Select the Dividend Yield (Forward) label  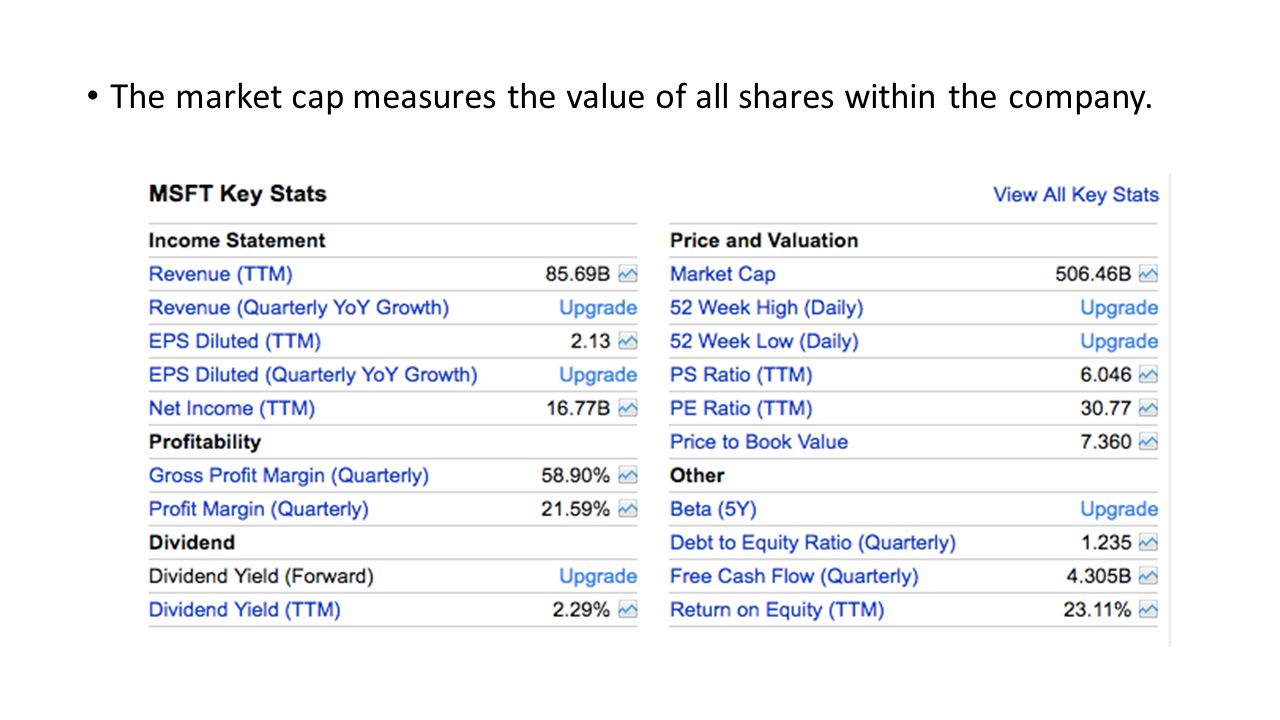261,576
